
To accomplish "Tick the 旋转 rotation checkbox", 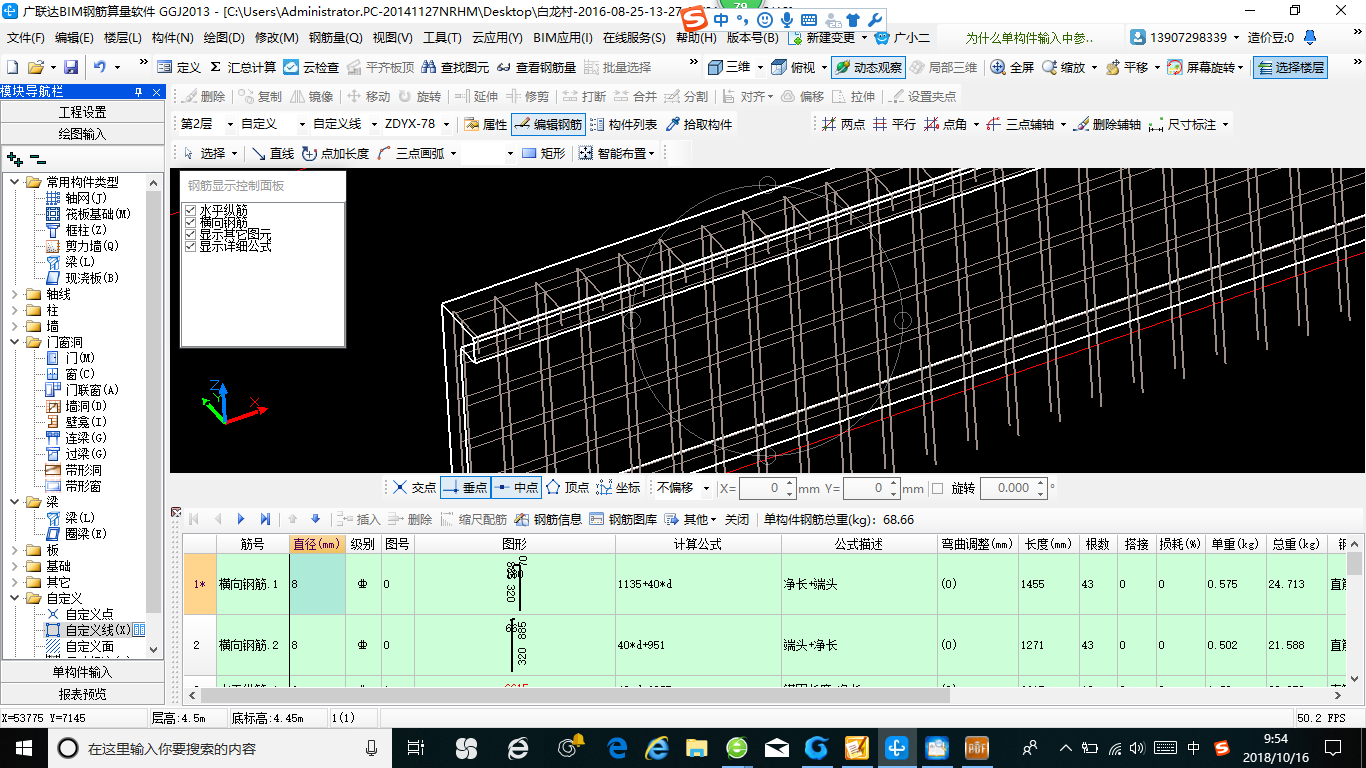I will (x=937, y=488).
